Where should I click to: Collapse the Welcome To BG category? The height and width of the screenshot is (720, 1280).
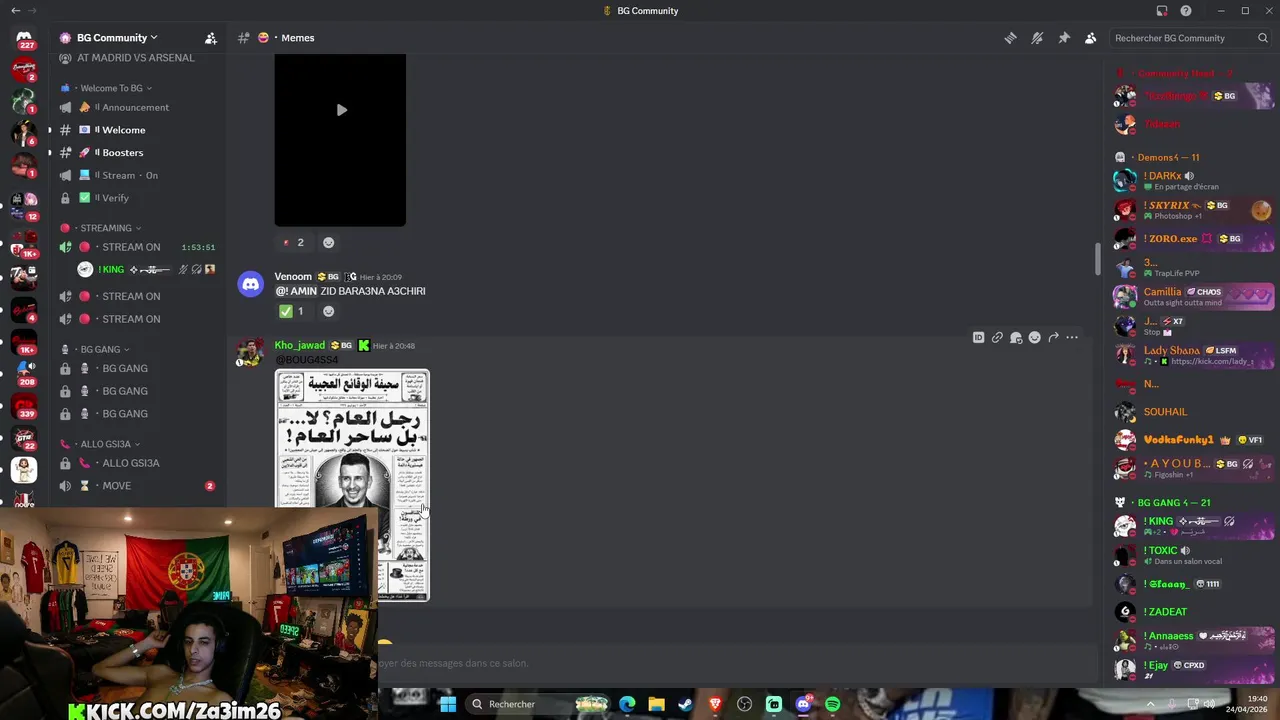click(x=112, y=88)
